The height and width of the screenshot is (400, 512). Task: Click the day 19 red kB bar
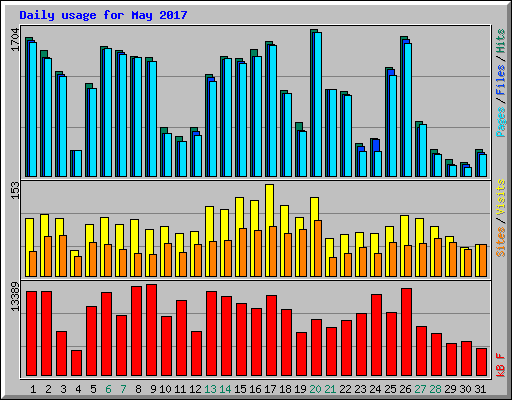(301, 354)
